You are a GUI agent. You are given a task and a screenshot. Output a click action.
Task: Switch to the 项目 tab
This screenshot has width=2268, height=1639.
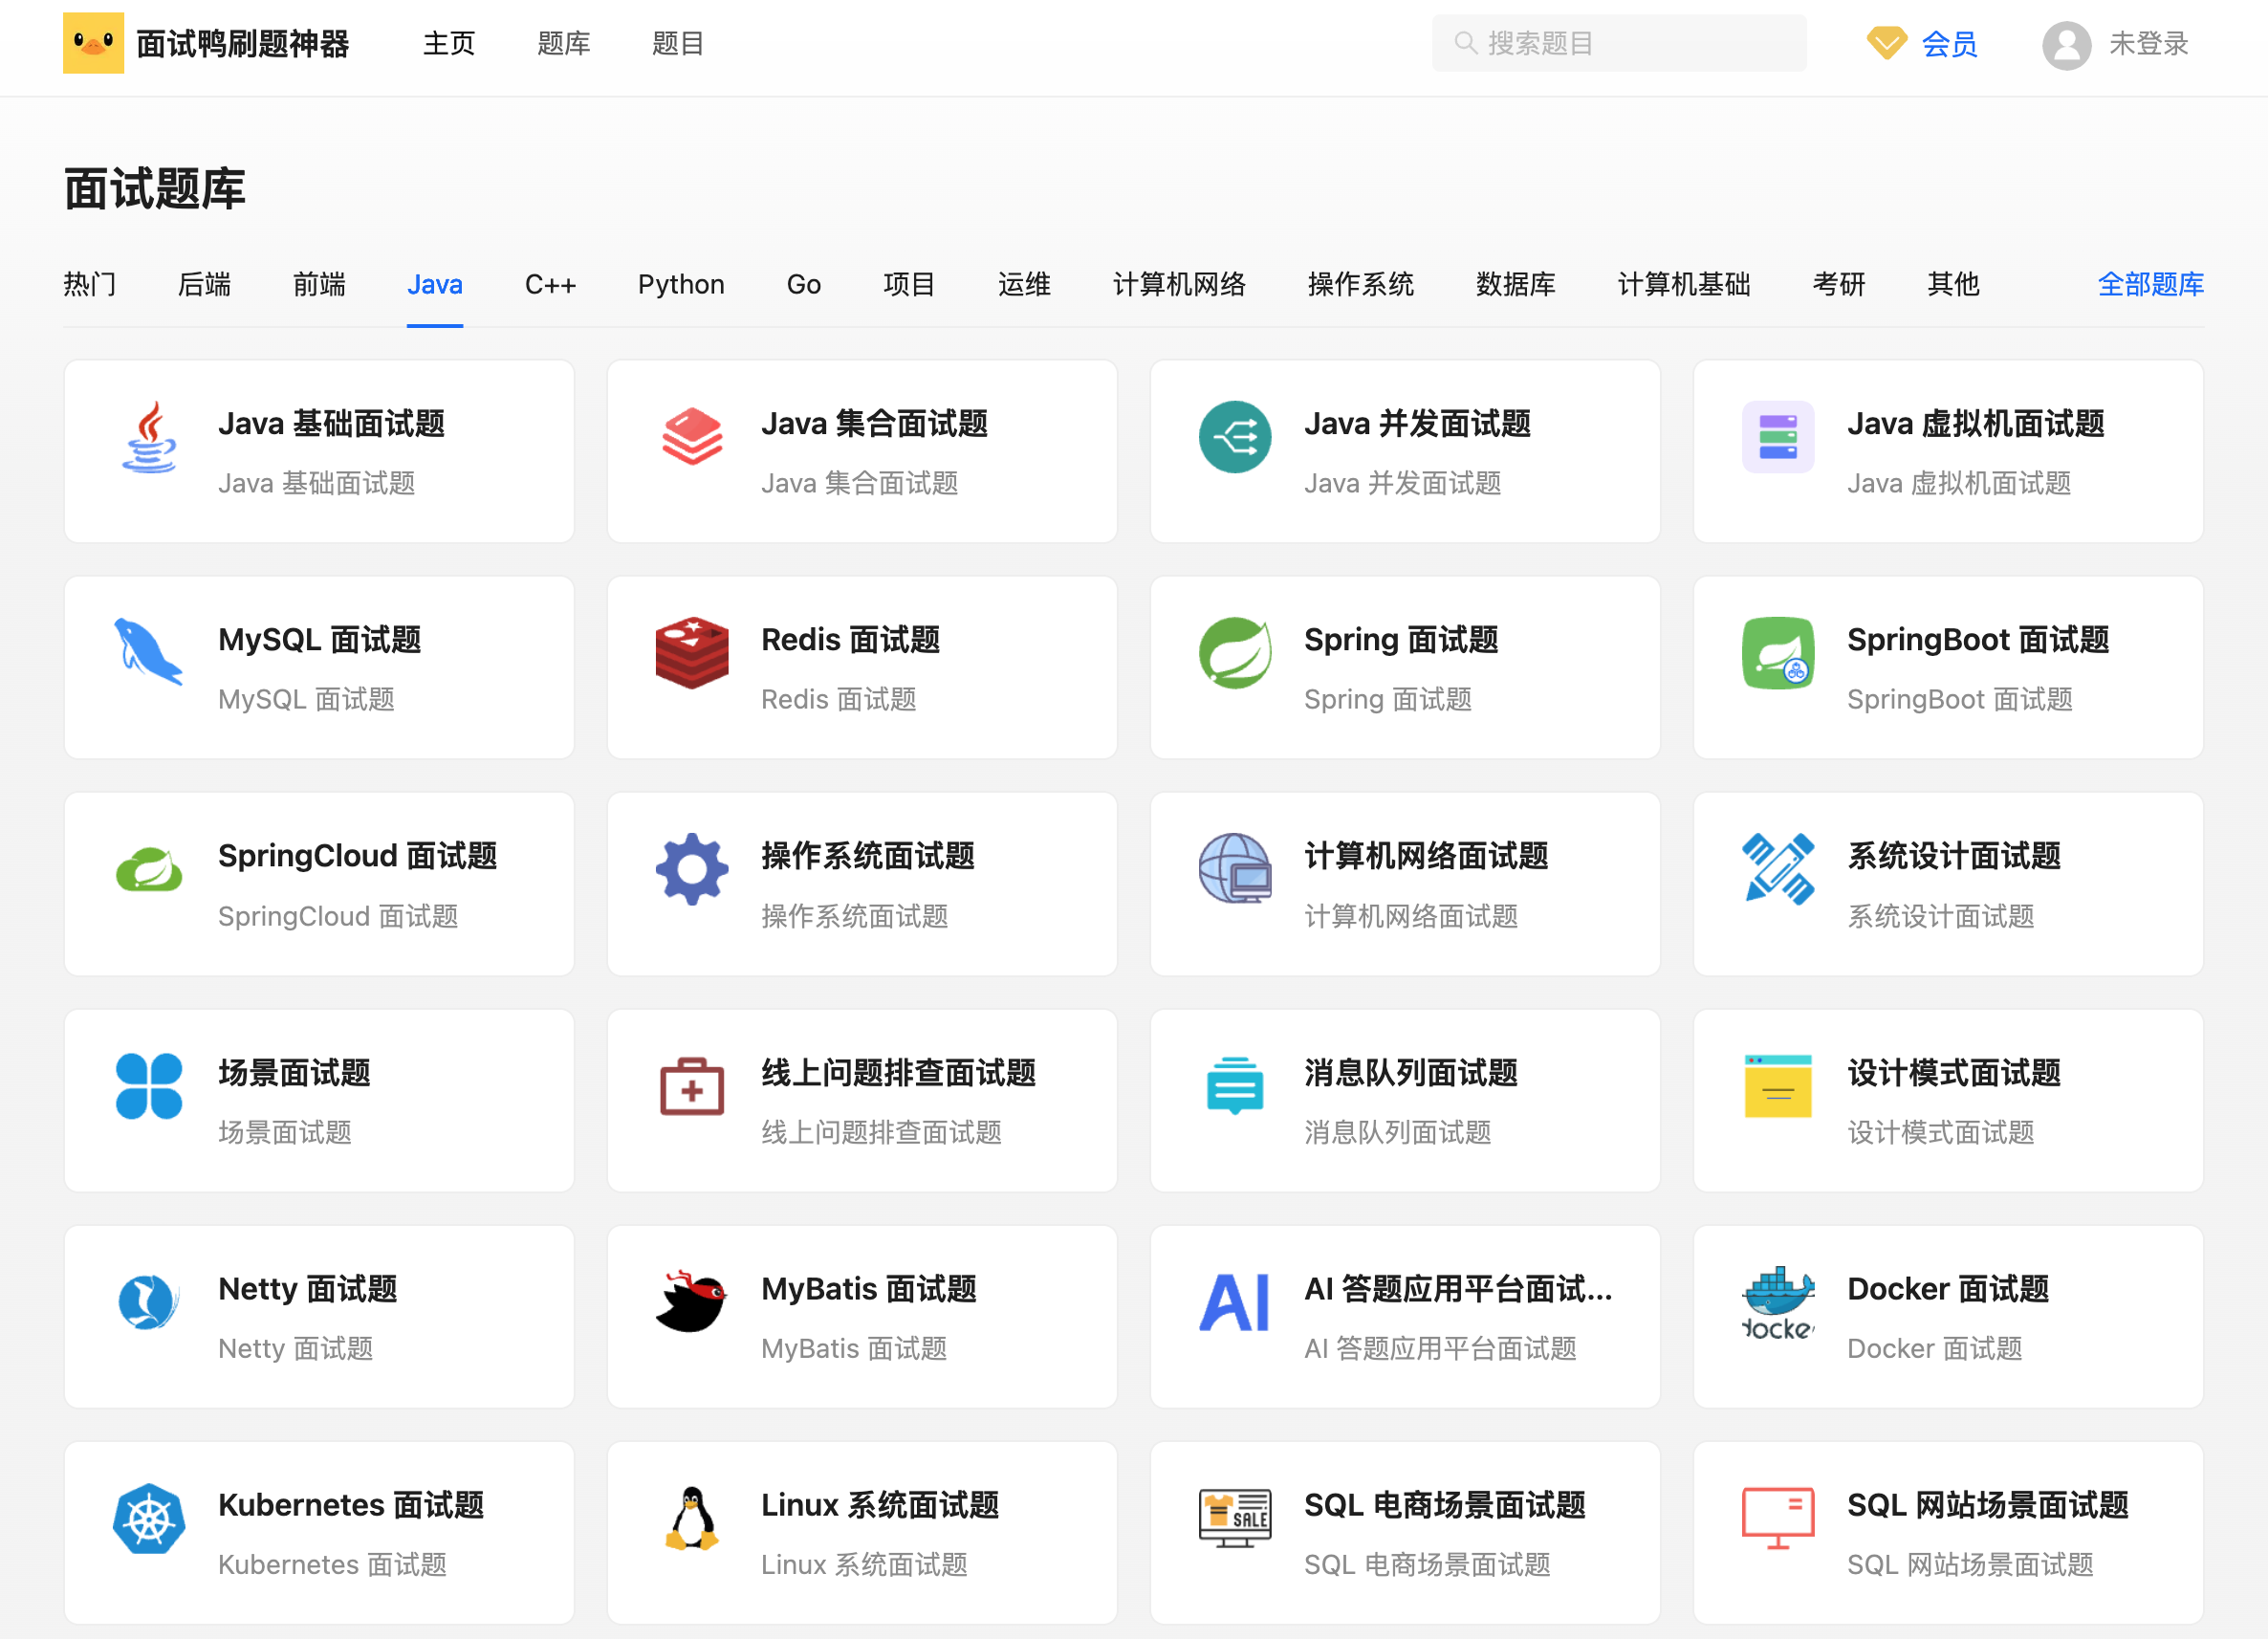click(909, 284)
